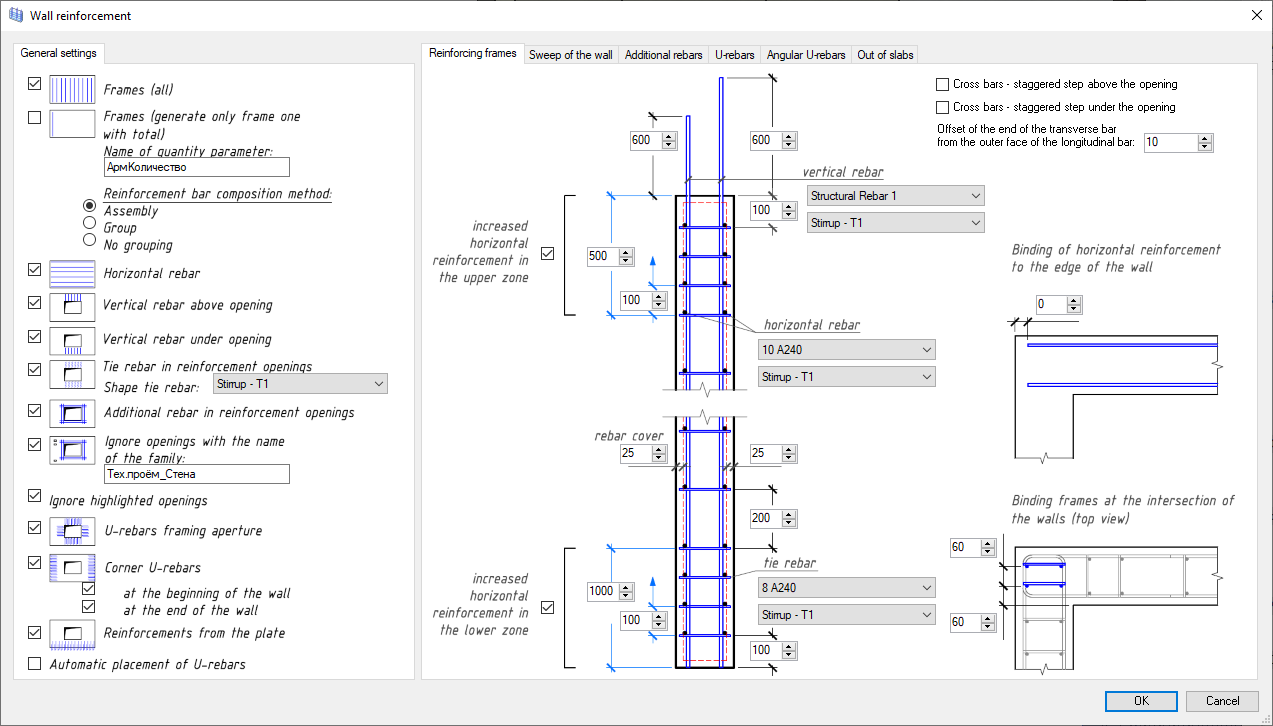This screenshot has height=726, width=1273.
Task: Open the Shape tie rebar dropdown
Action: pyautogui.click(x=300, y=384)
